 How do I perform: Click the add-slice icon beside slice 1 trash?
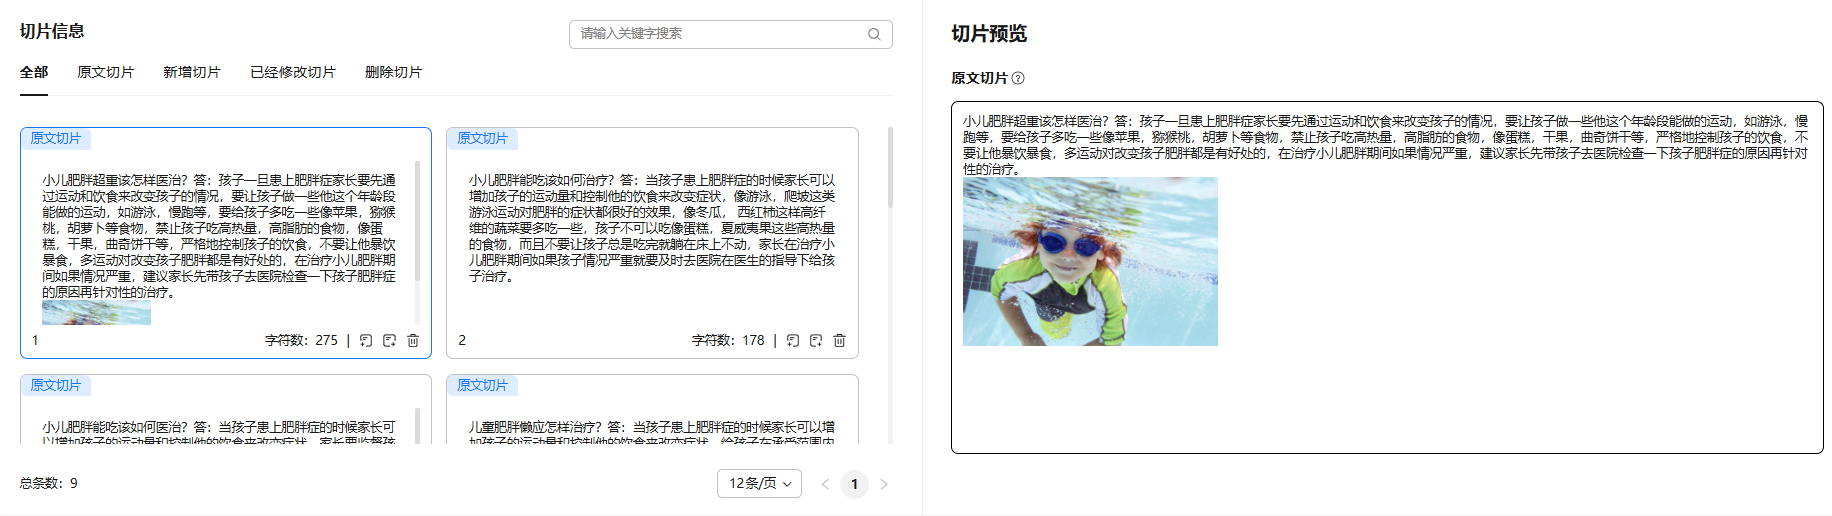pos(390,341)
